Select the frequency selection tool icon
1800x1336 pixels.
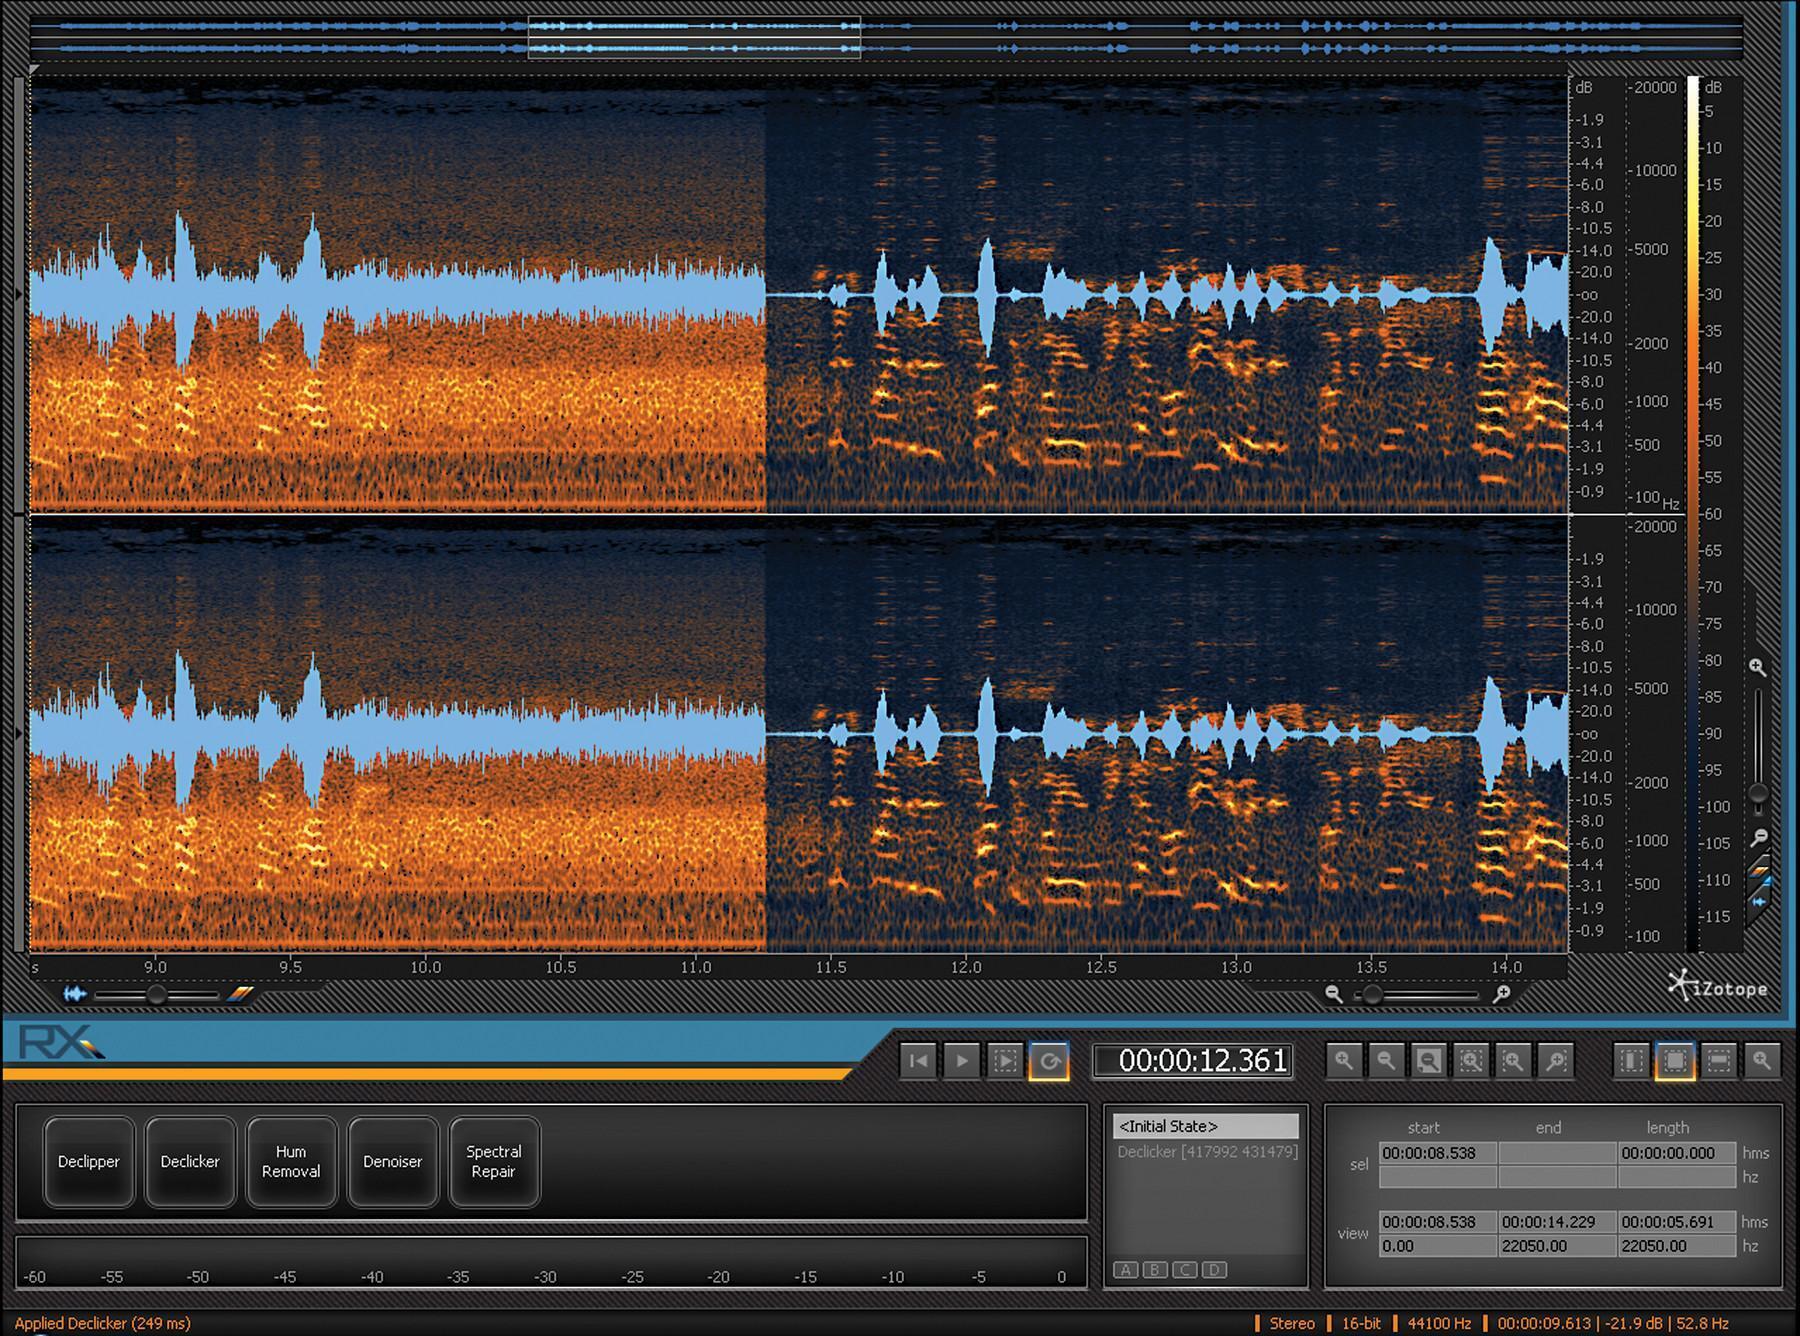tap(1718, 1061)
